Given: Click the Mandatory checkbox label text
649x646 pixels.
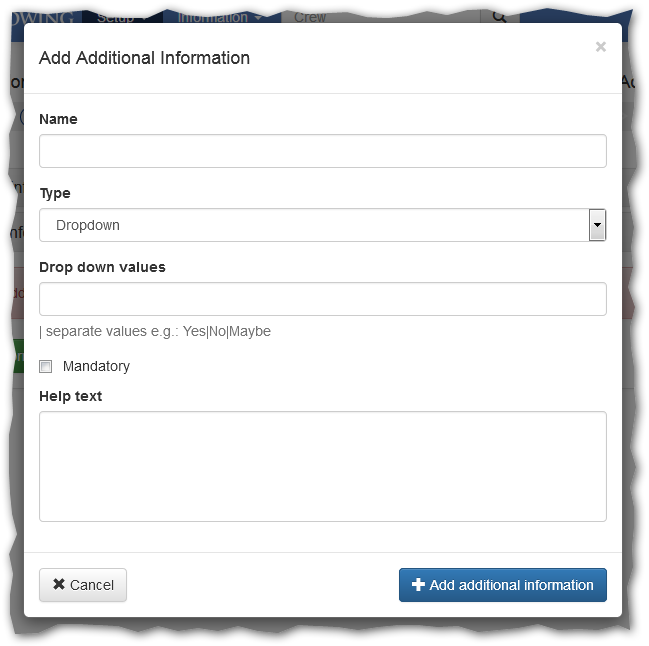Looking at the screenshot, I should [96, 367].
